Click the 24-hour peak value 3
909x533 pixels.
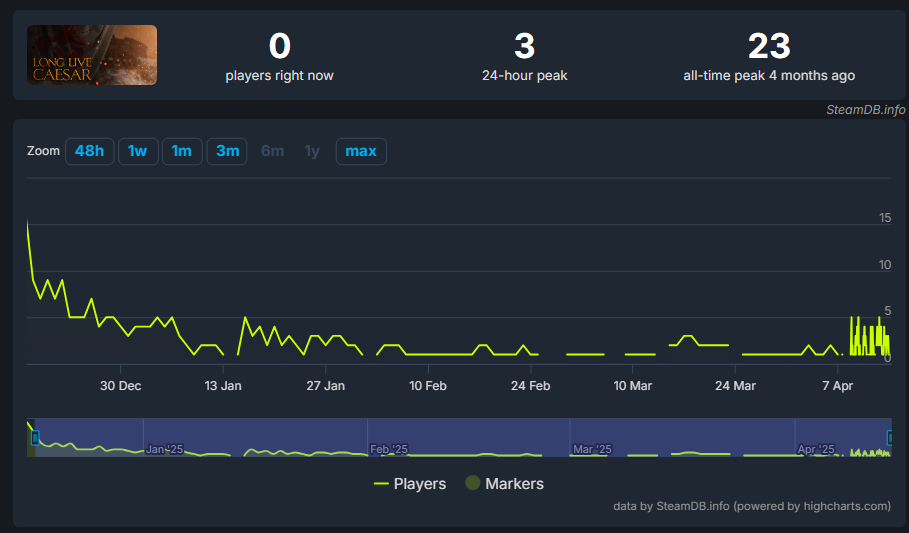click(525, 46)
